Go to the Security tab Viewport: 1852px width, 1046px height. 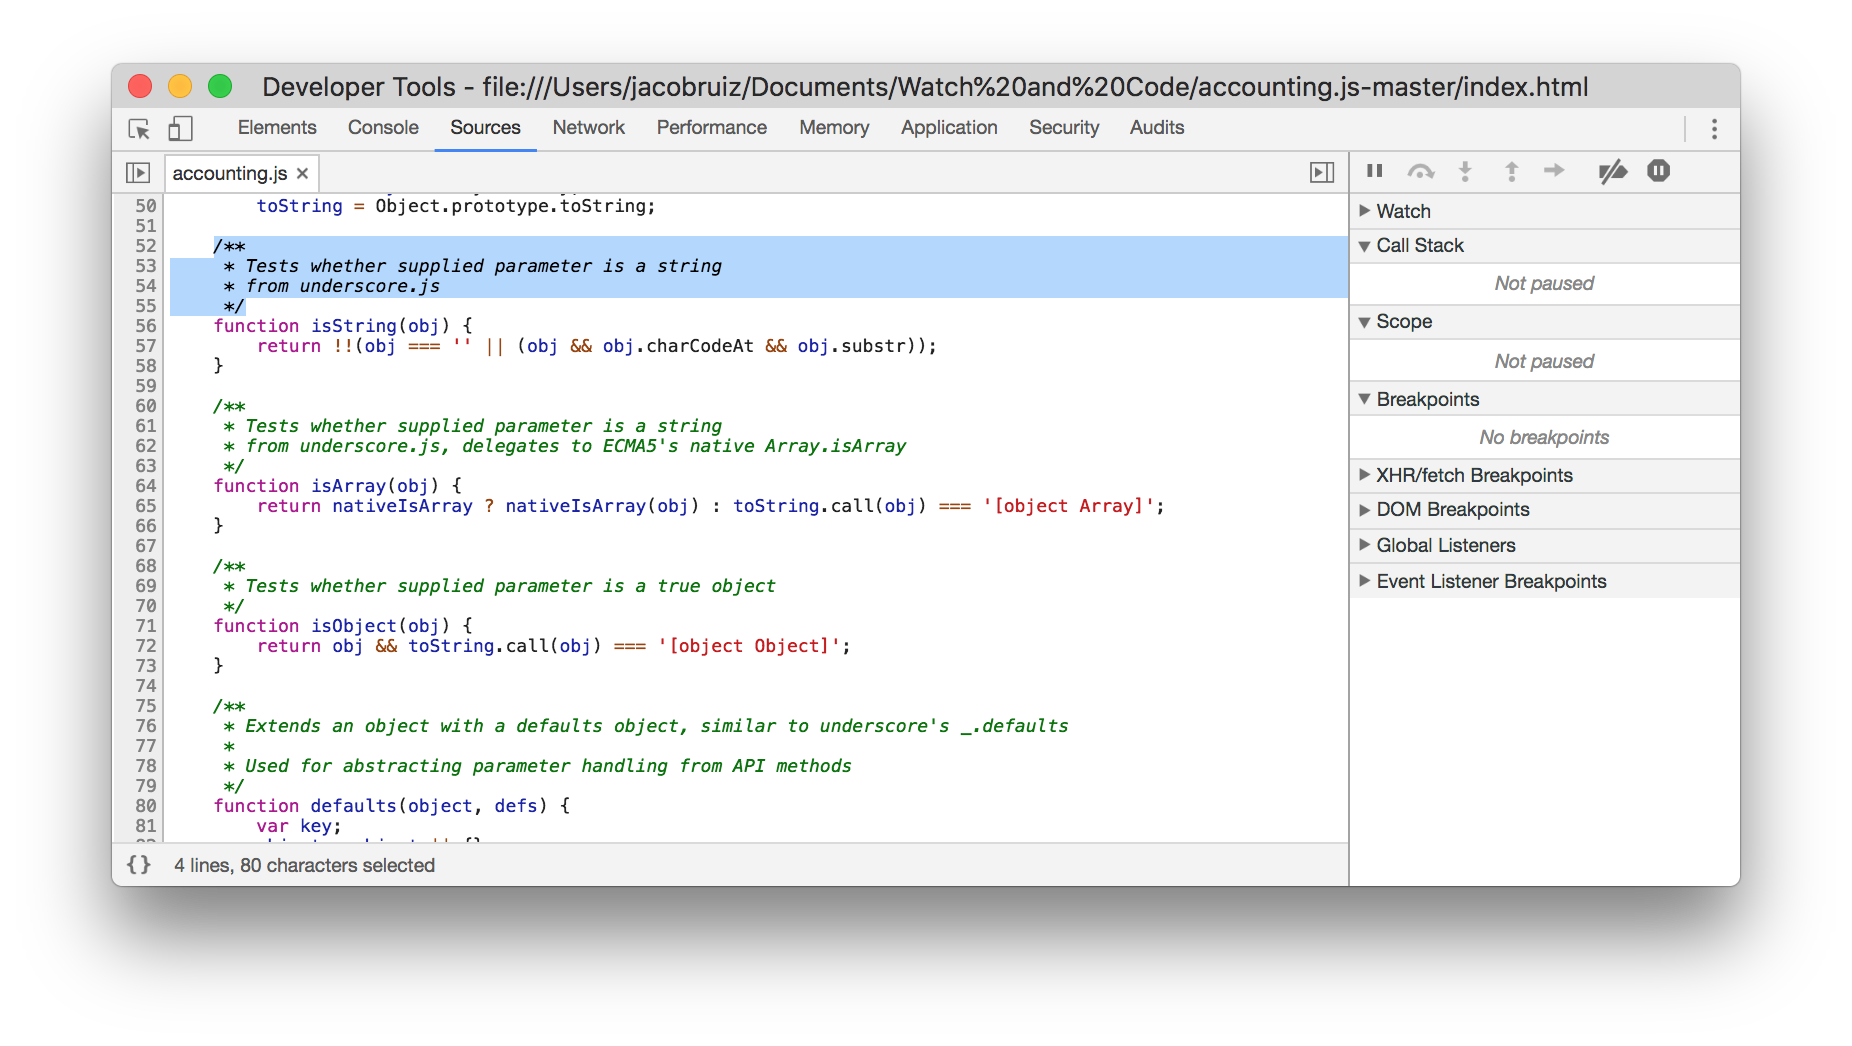point(1064,128)
